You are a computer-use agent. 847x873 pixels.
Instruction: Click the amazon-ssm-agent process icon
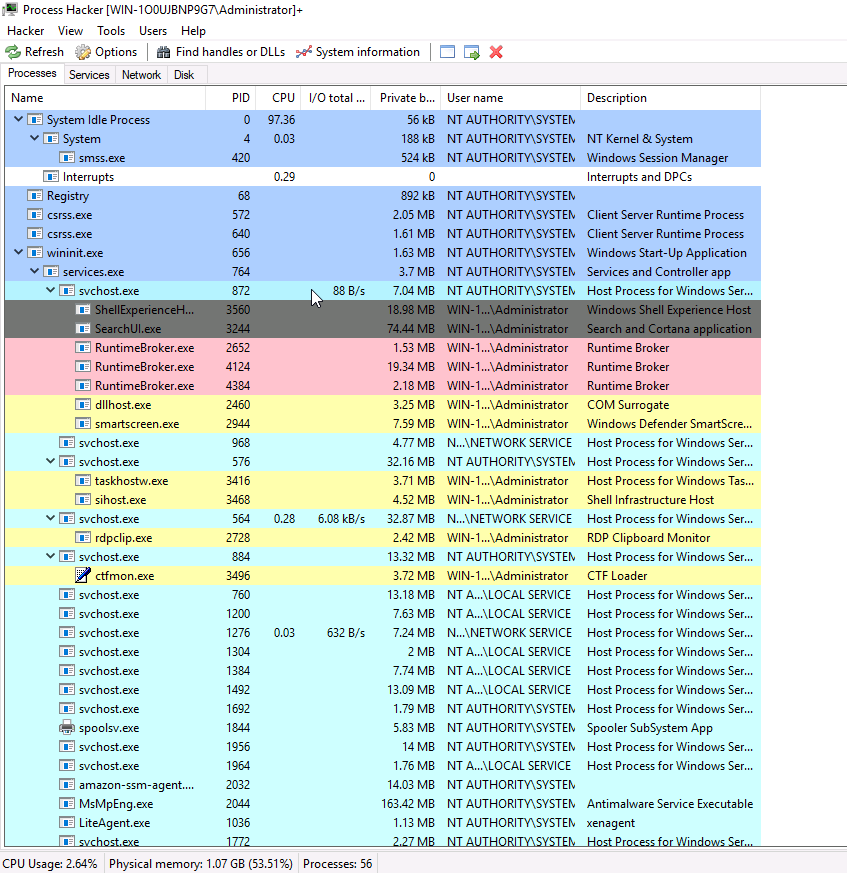pos(67,785)
